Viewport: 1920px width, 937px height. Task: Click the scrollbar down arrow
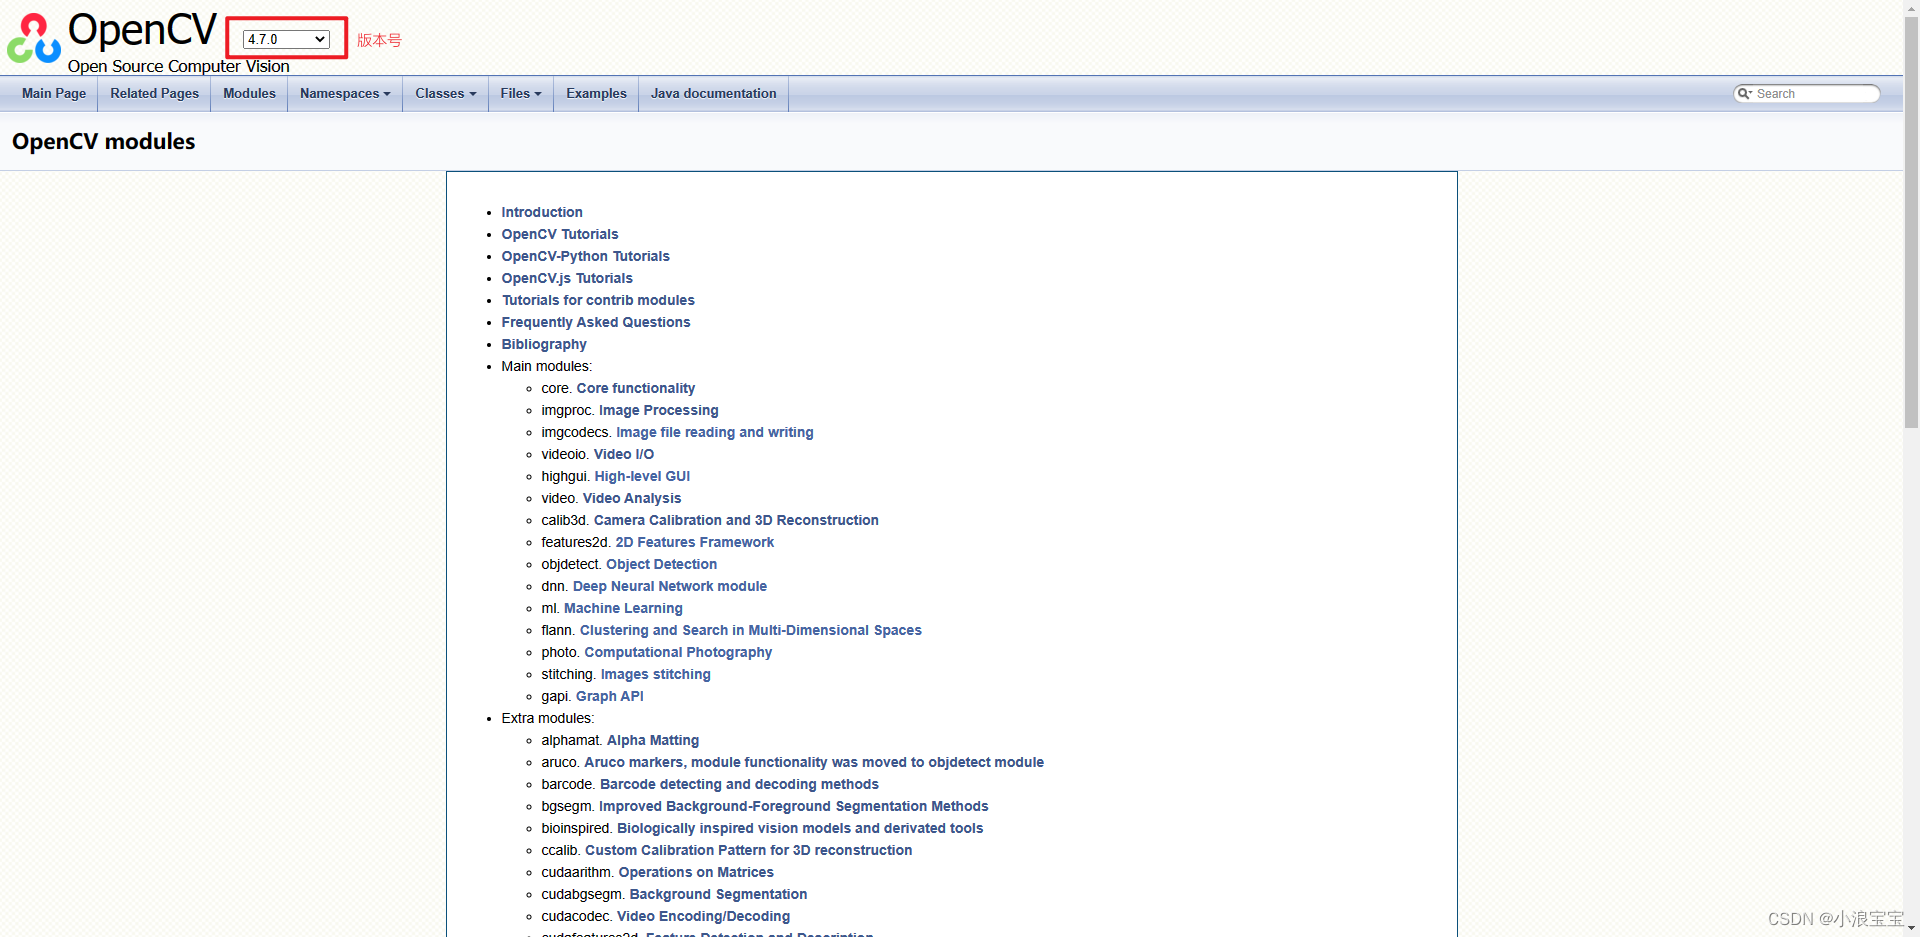(x=1911, y=929)
